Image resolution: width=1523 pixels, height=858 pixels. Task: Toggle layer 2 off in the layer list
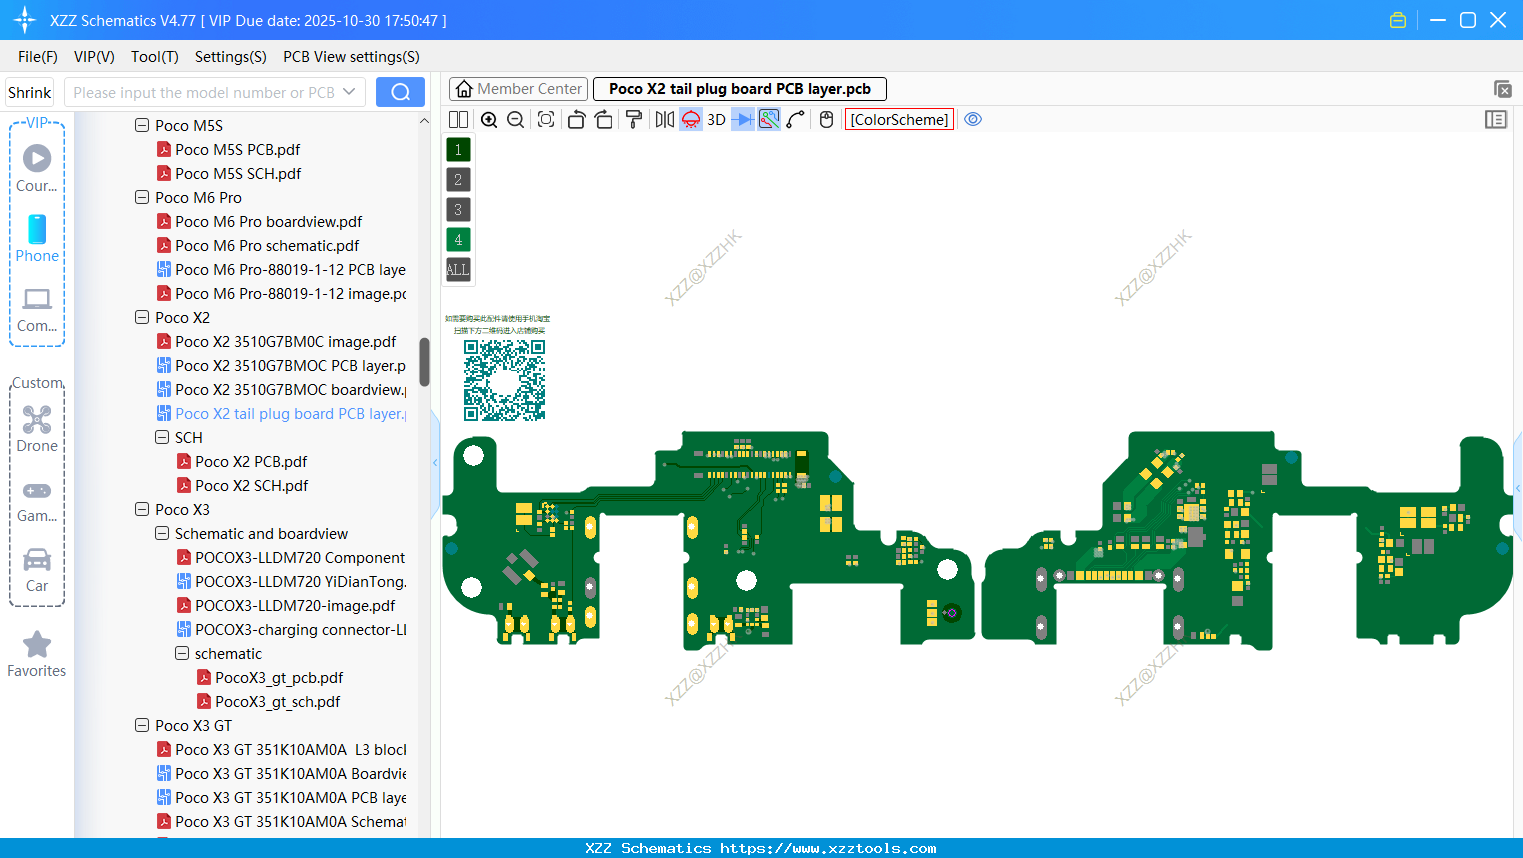tap(457, 179)
